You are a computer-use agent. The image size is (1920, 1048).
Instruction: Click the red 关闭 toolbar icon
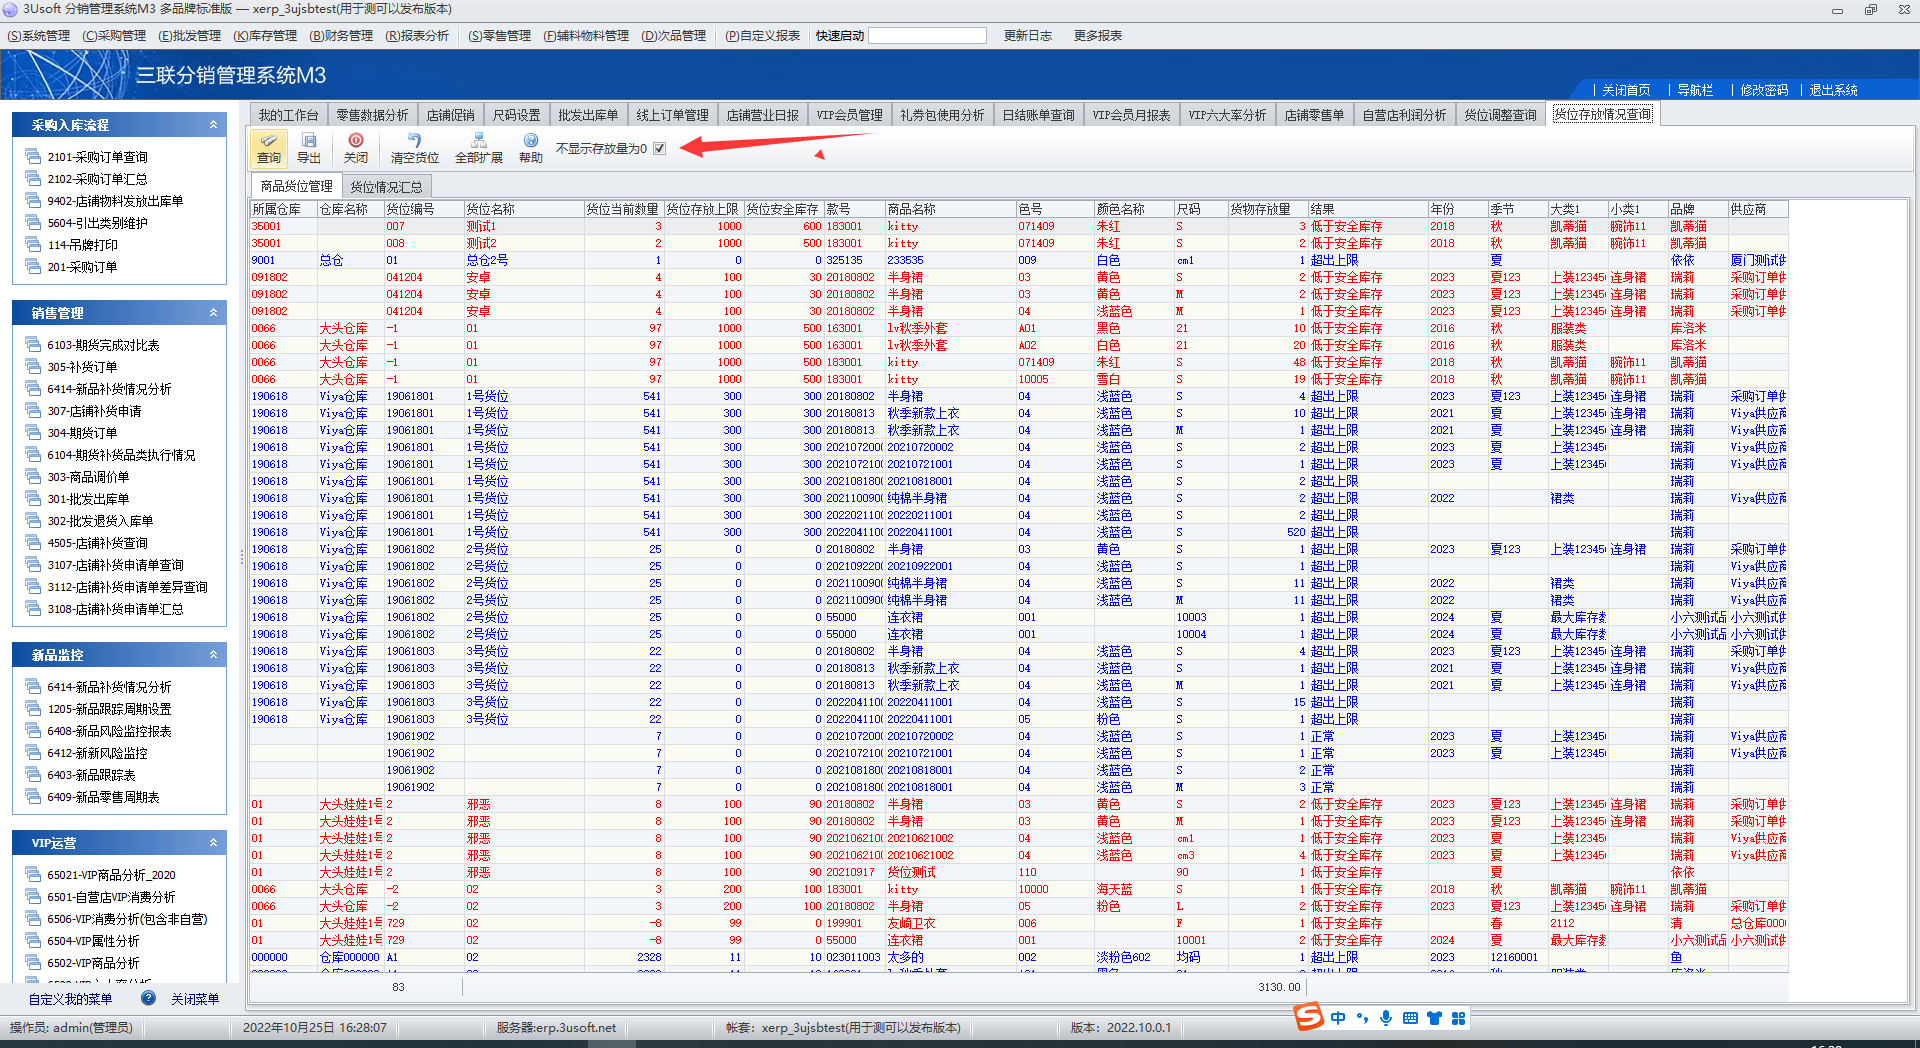[x=355, y=148]
